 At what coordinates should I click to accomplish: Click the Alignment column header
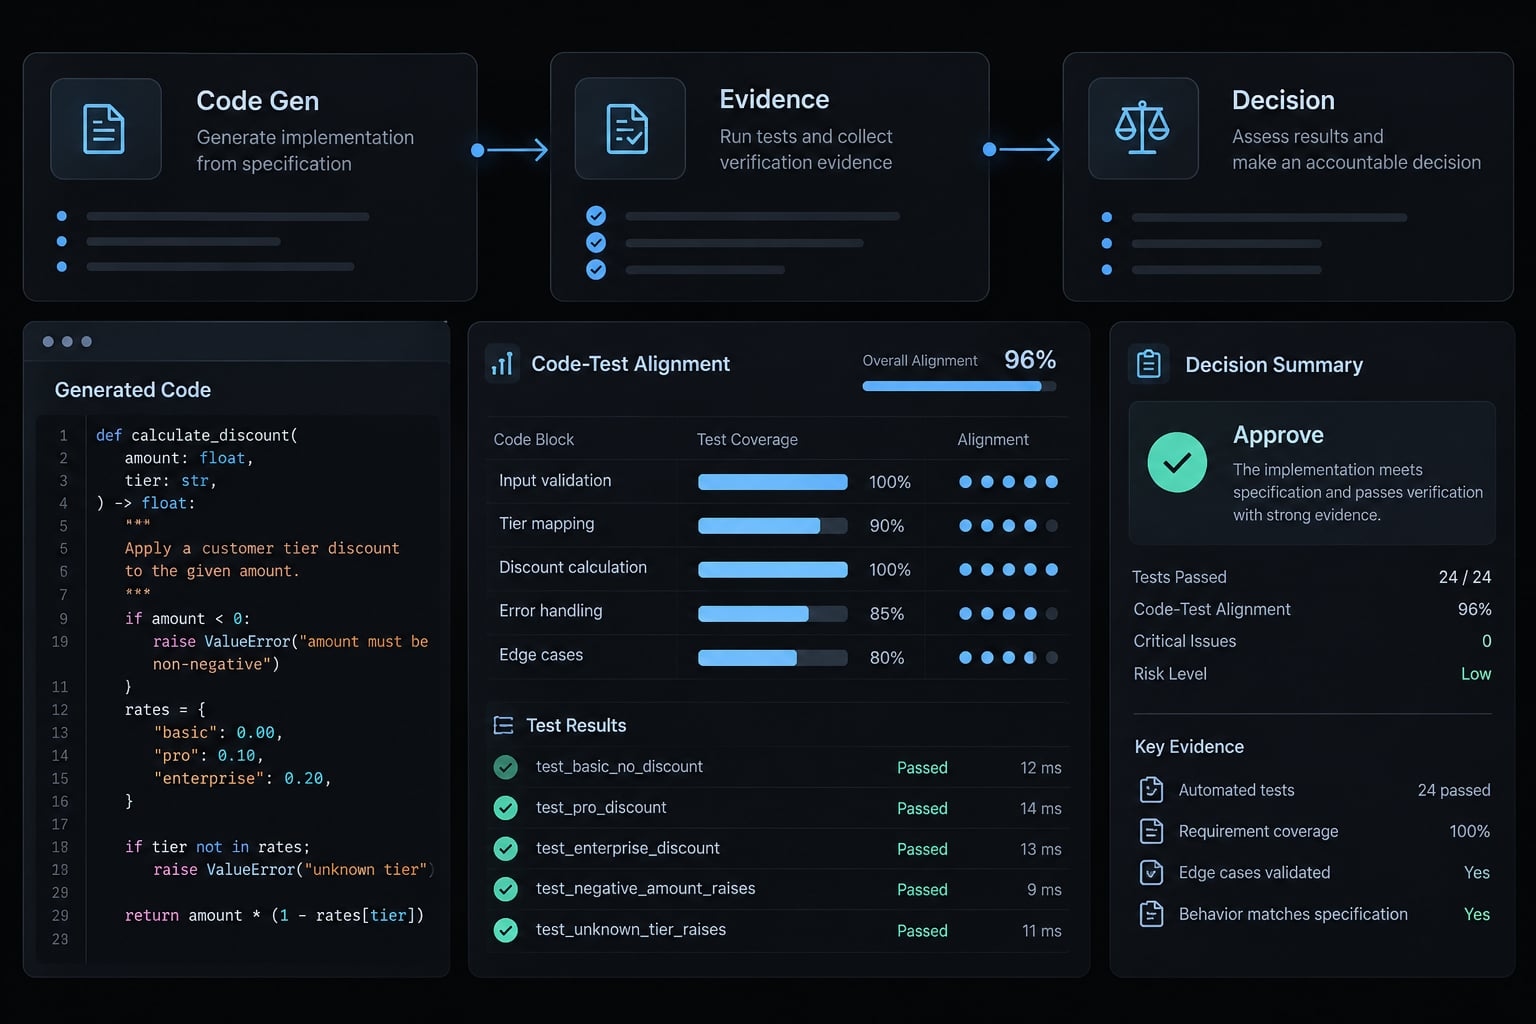(x=993, y=440)
